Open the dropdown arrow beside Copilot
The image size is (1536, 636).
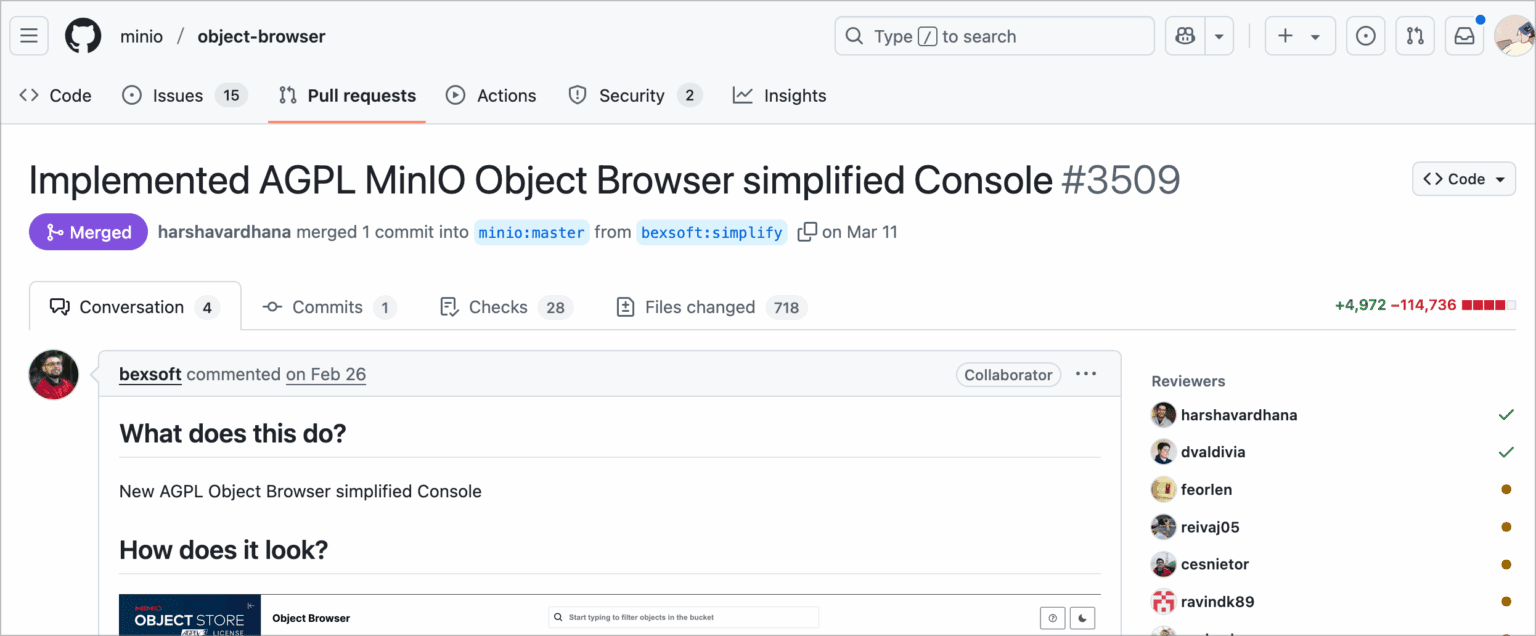(x=1218, y=36)
